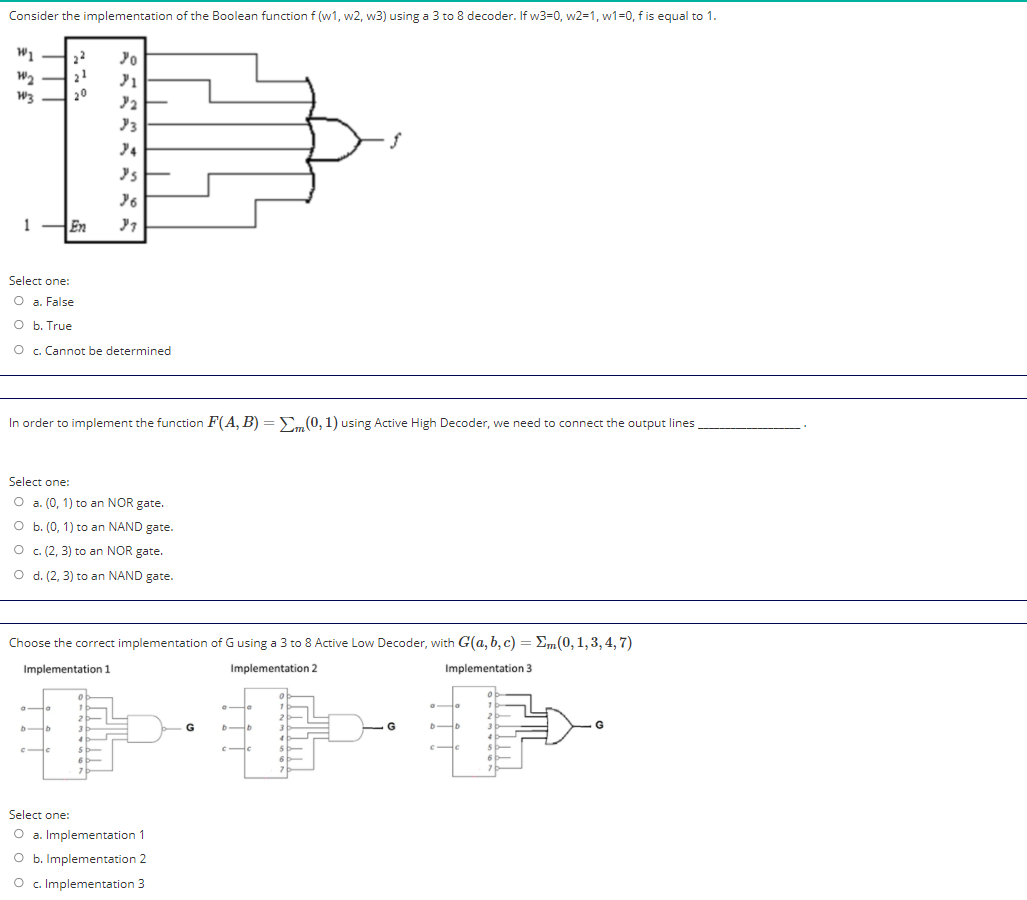This screenshot has width=1027, height=900.
Task: Click the G output of Implementation 2
Action: [x=391, y=728]
